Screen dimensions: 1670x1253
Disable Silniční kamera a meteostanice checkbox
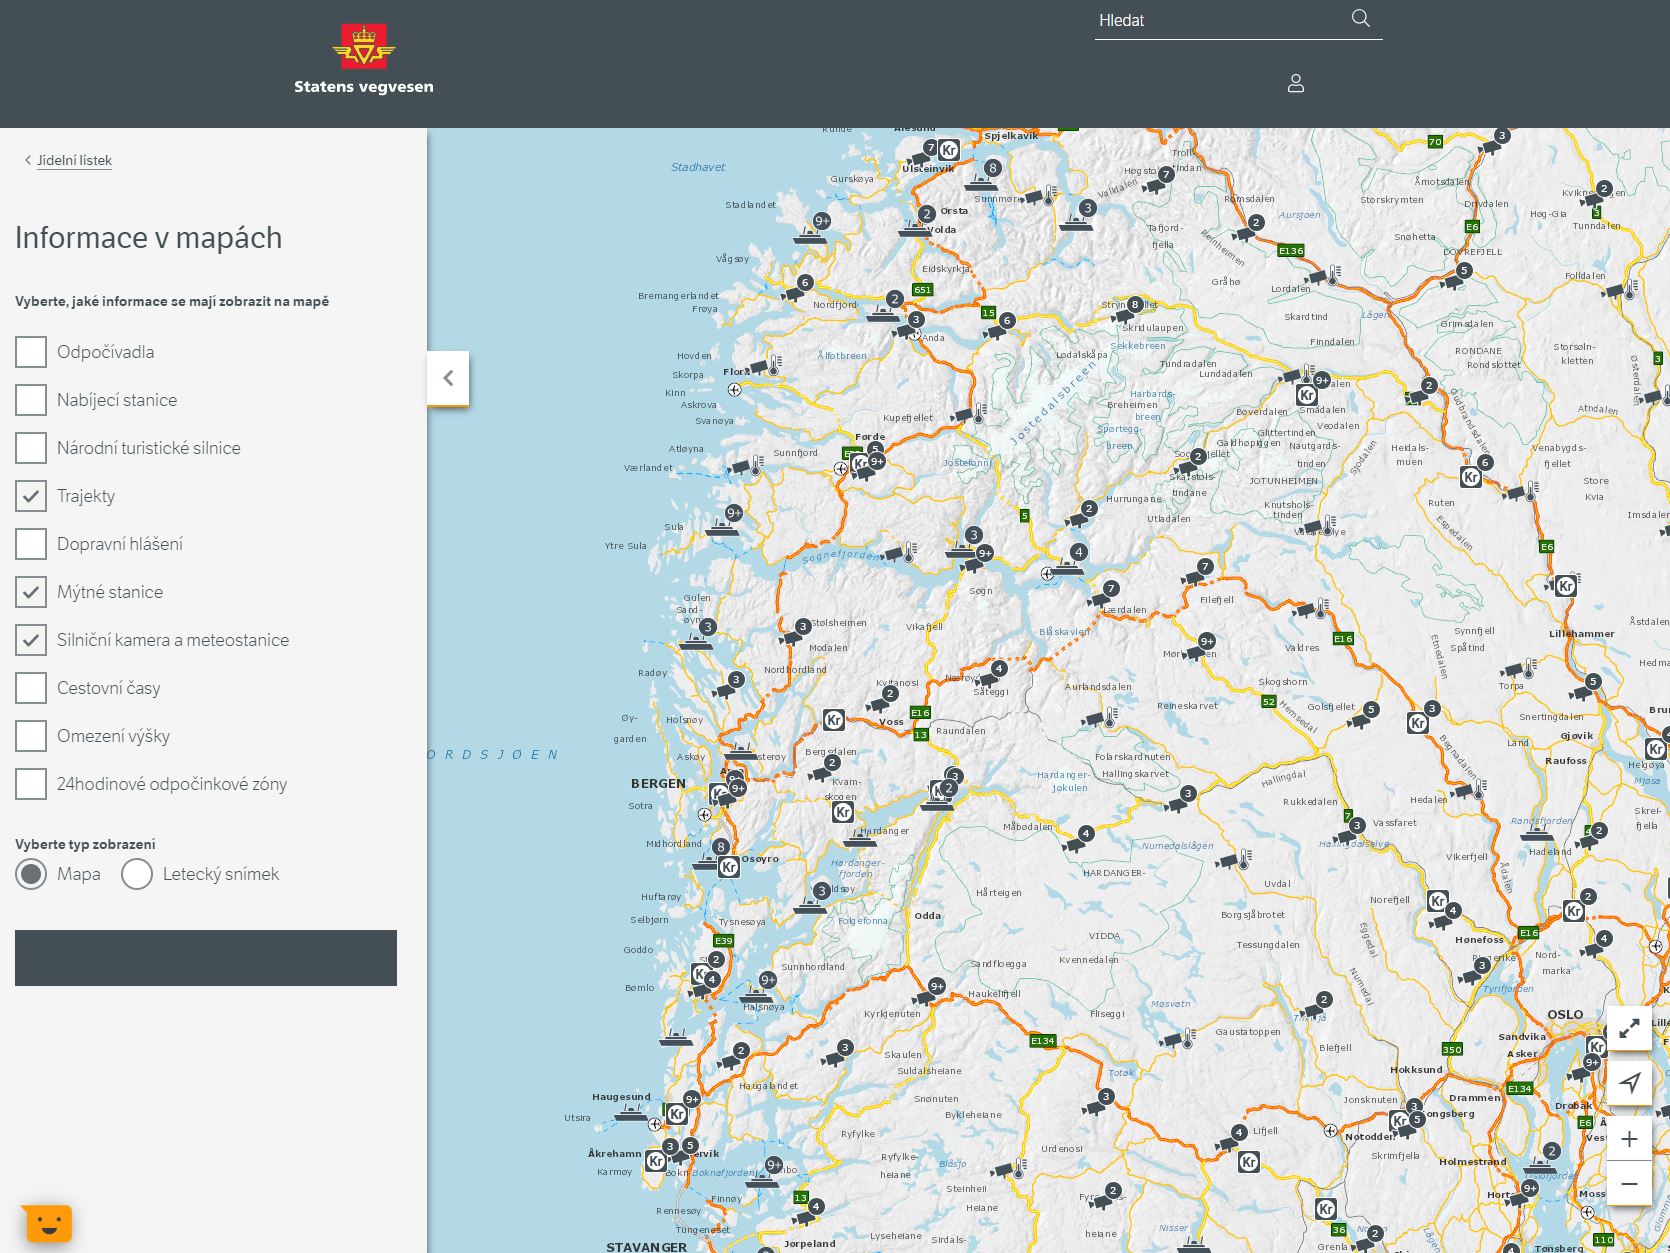pyautogui.click(x=31, y=640)
